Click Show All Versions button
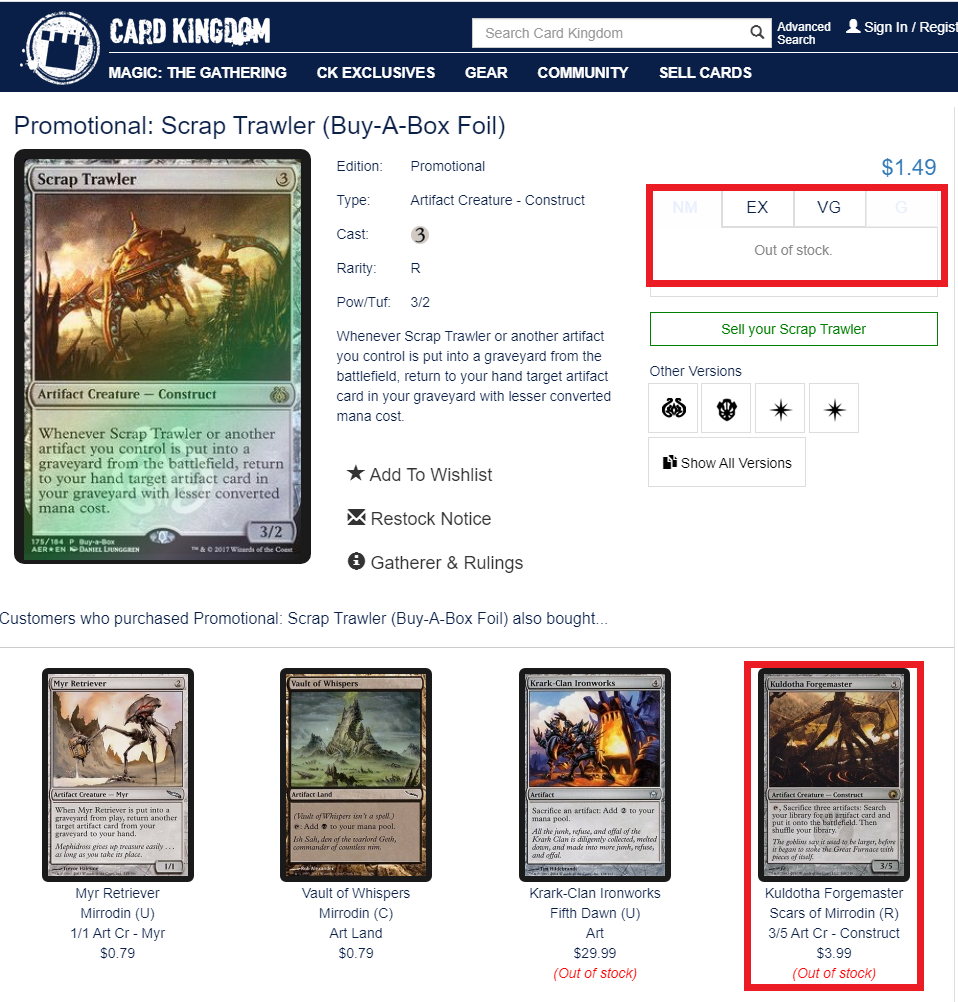The height and width of the screenshot is (1002, 958). click(x=727, y=463)
